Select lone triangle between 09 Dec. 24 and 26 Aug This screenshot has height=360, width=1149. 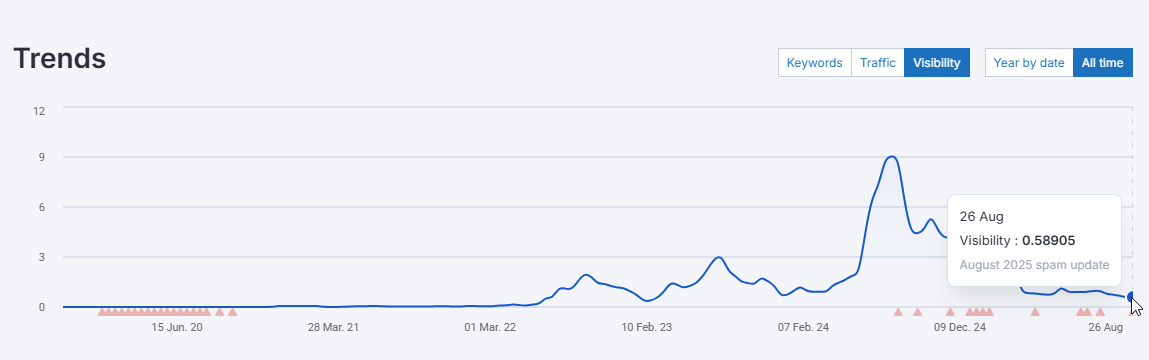tap(1035, 312)
